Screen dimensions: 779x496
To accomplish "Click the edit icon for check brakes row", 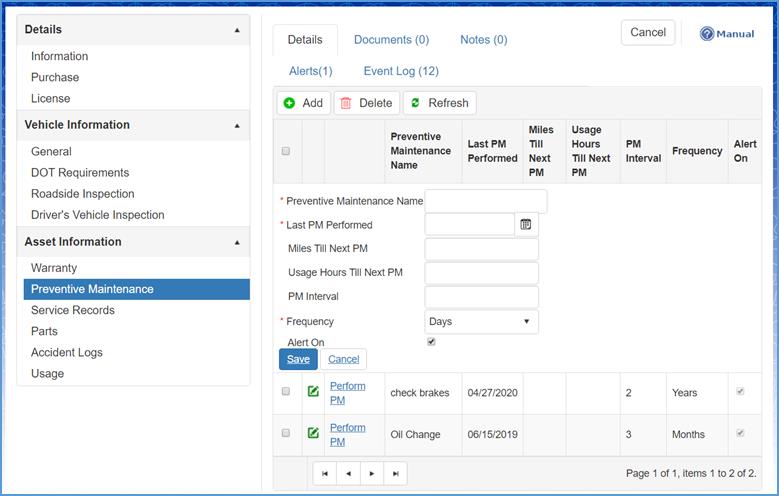I will (x=313, y=391).
